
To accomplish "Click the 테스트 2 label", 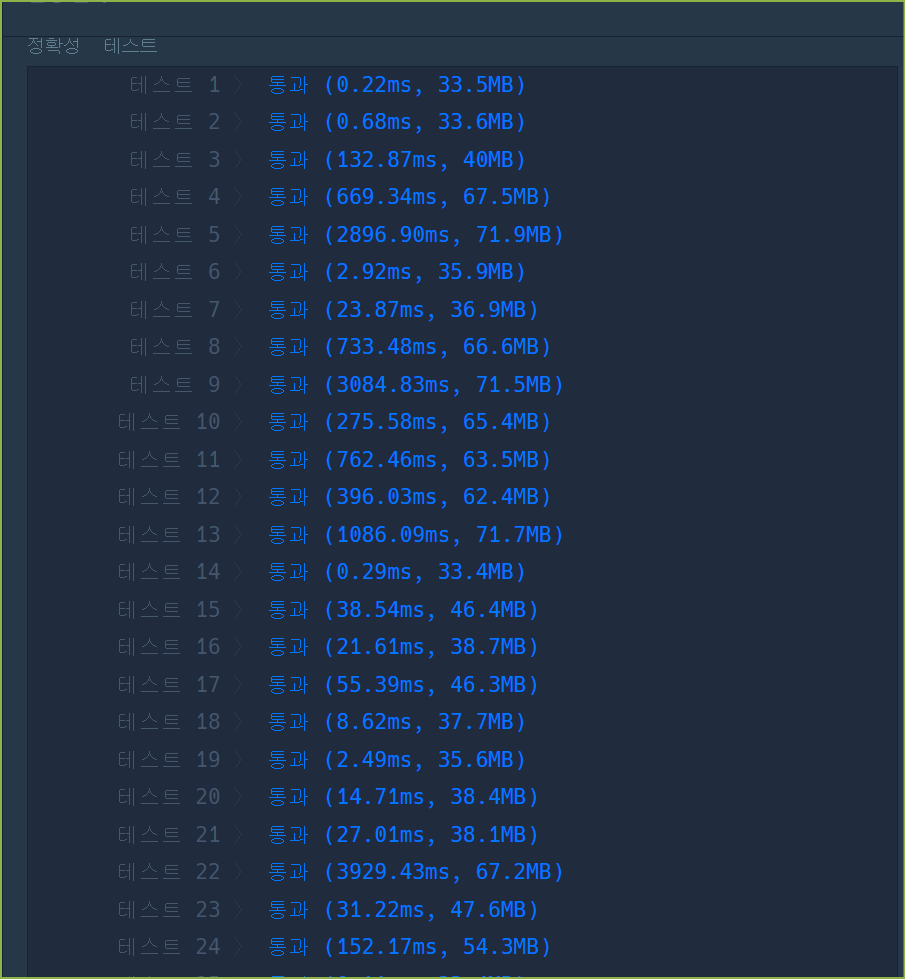I will 175,122.
